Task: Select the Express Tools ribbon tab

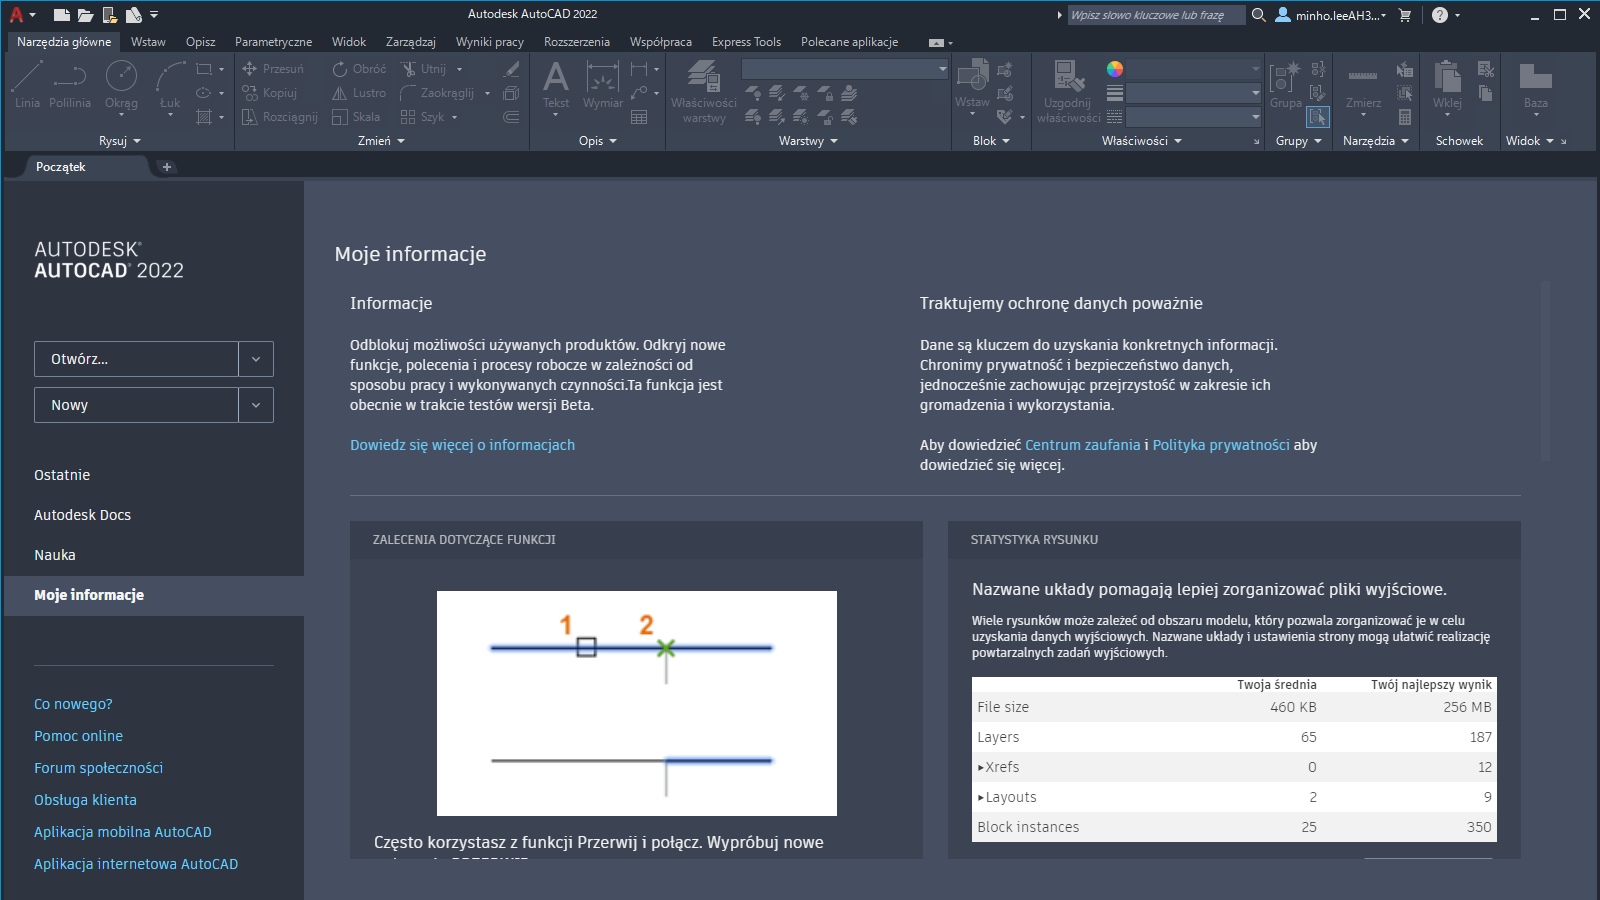Action: coord(746,42)
